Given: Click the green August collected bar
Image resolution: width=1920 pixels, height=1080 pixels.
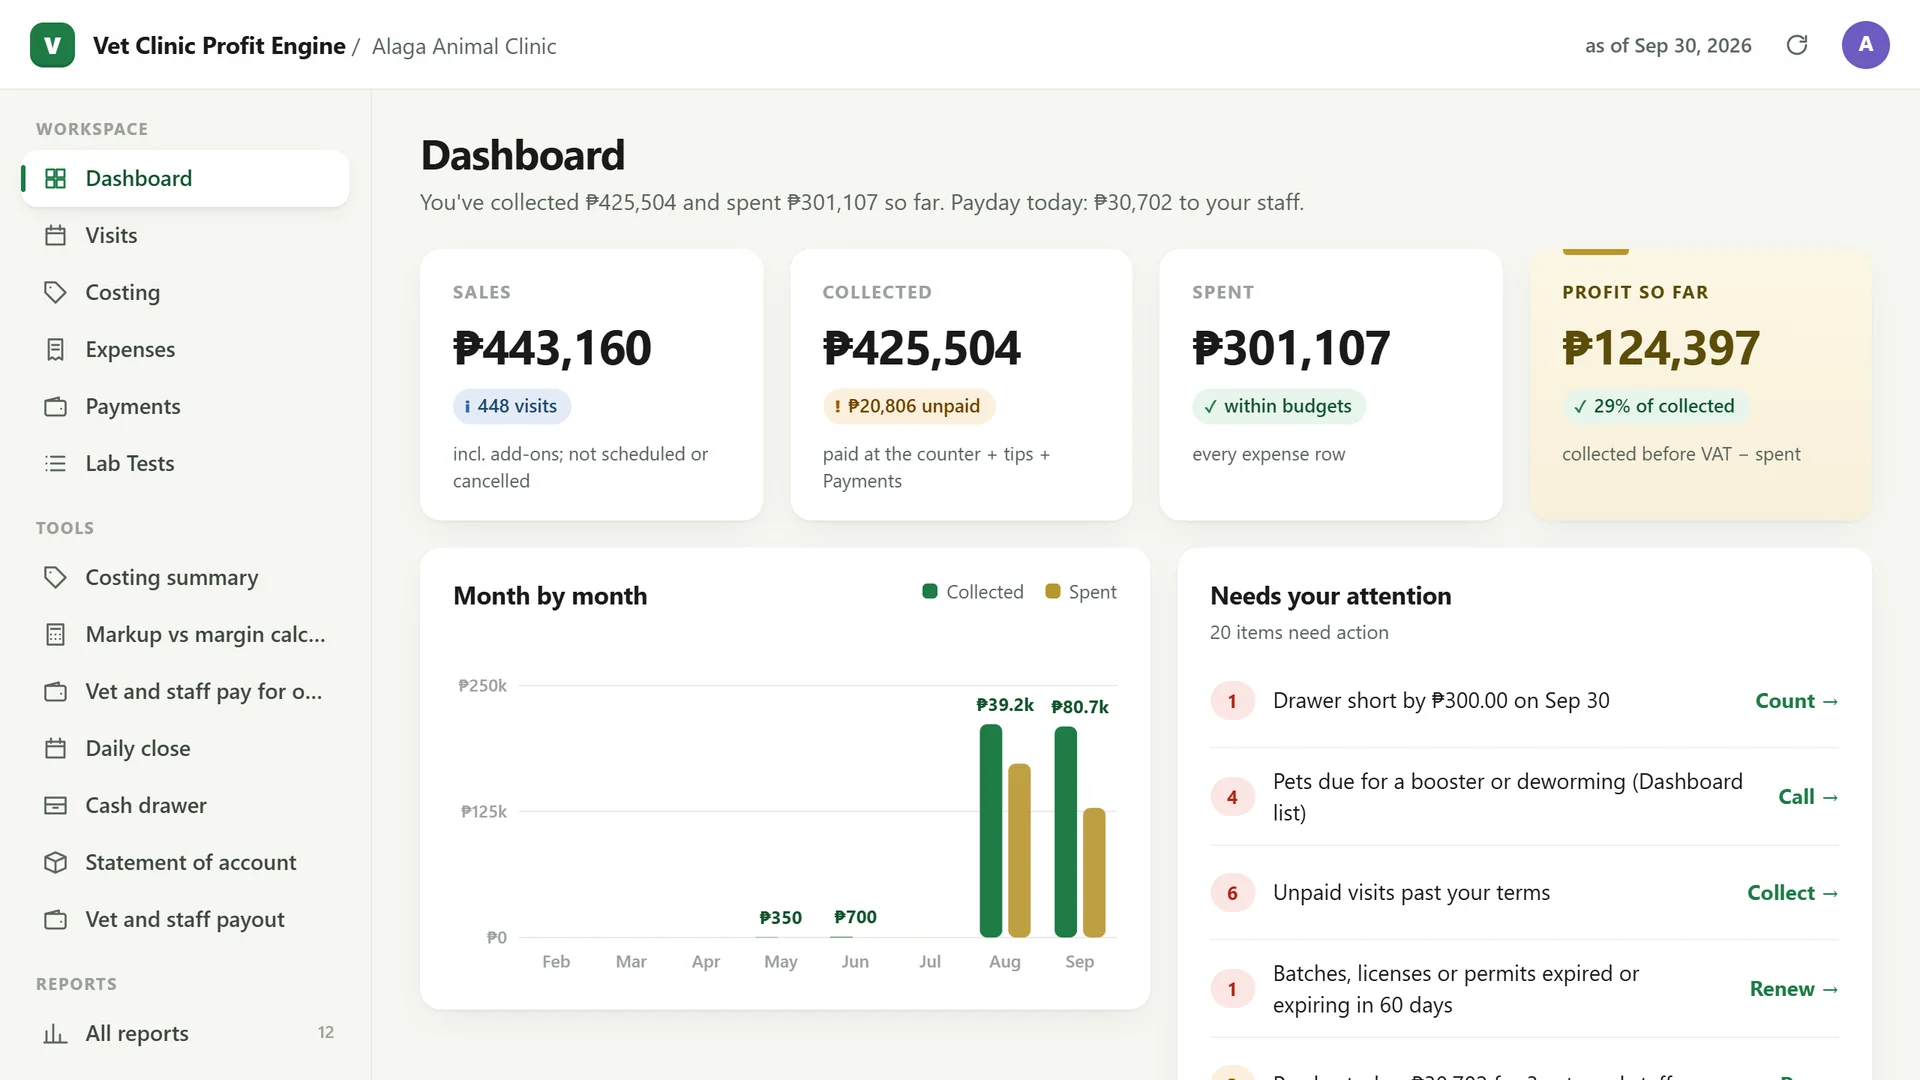Looking at the screenshot, I should pyautogui.click(x=991, y=831).
